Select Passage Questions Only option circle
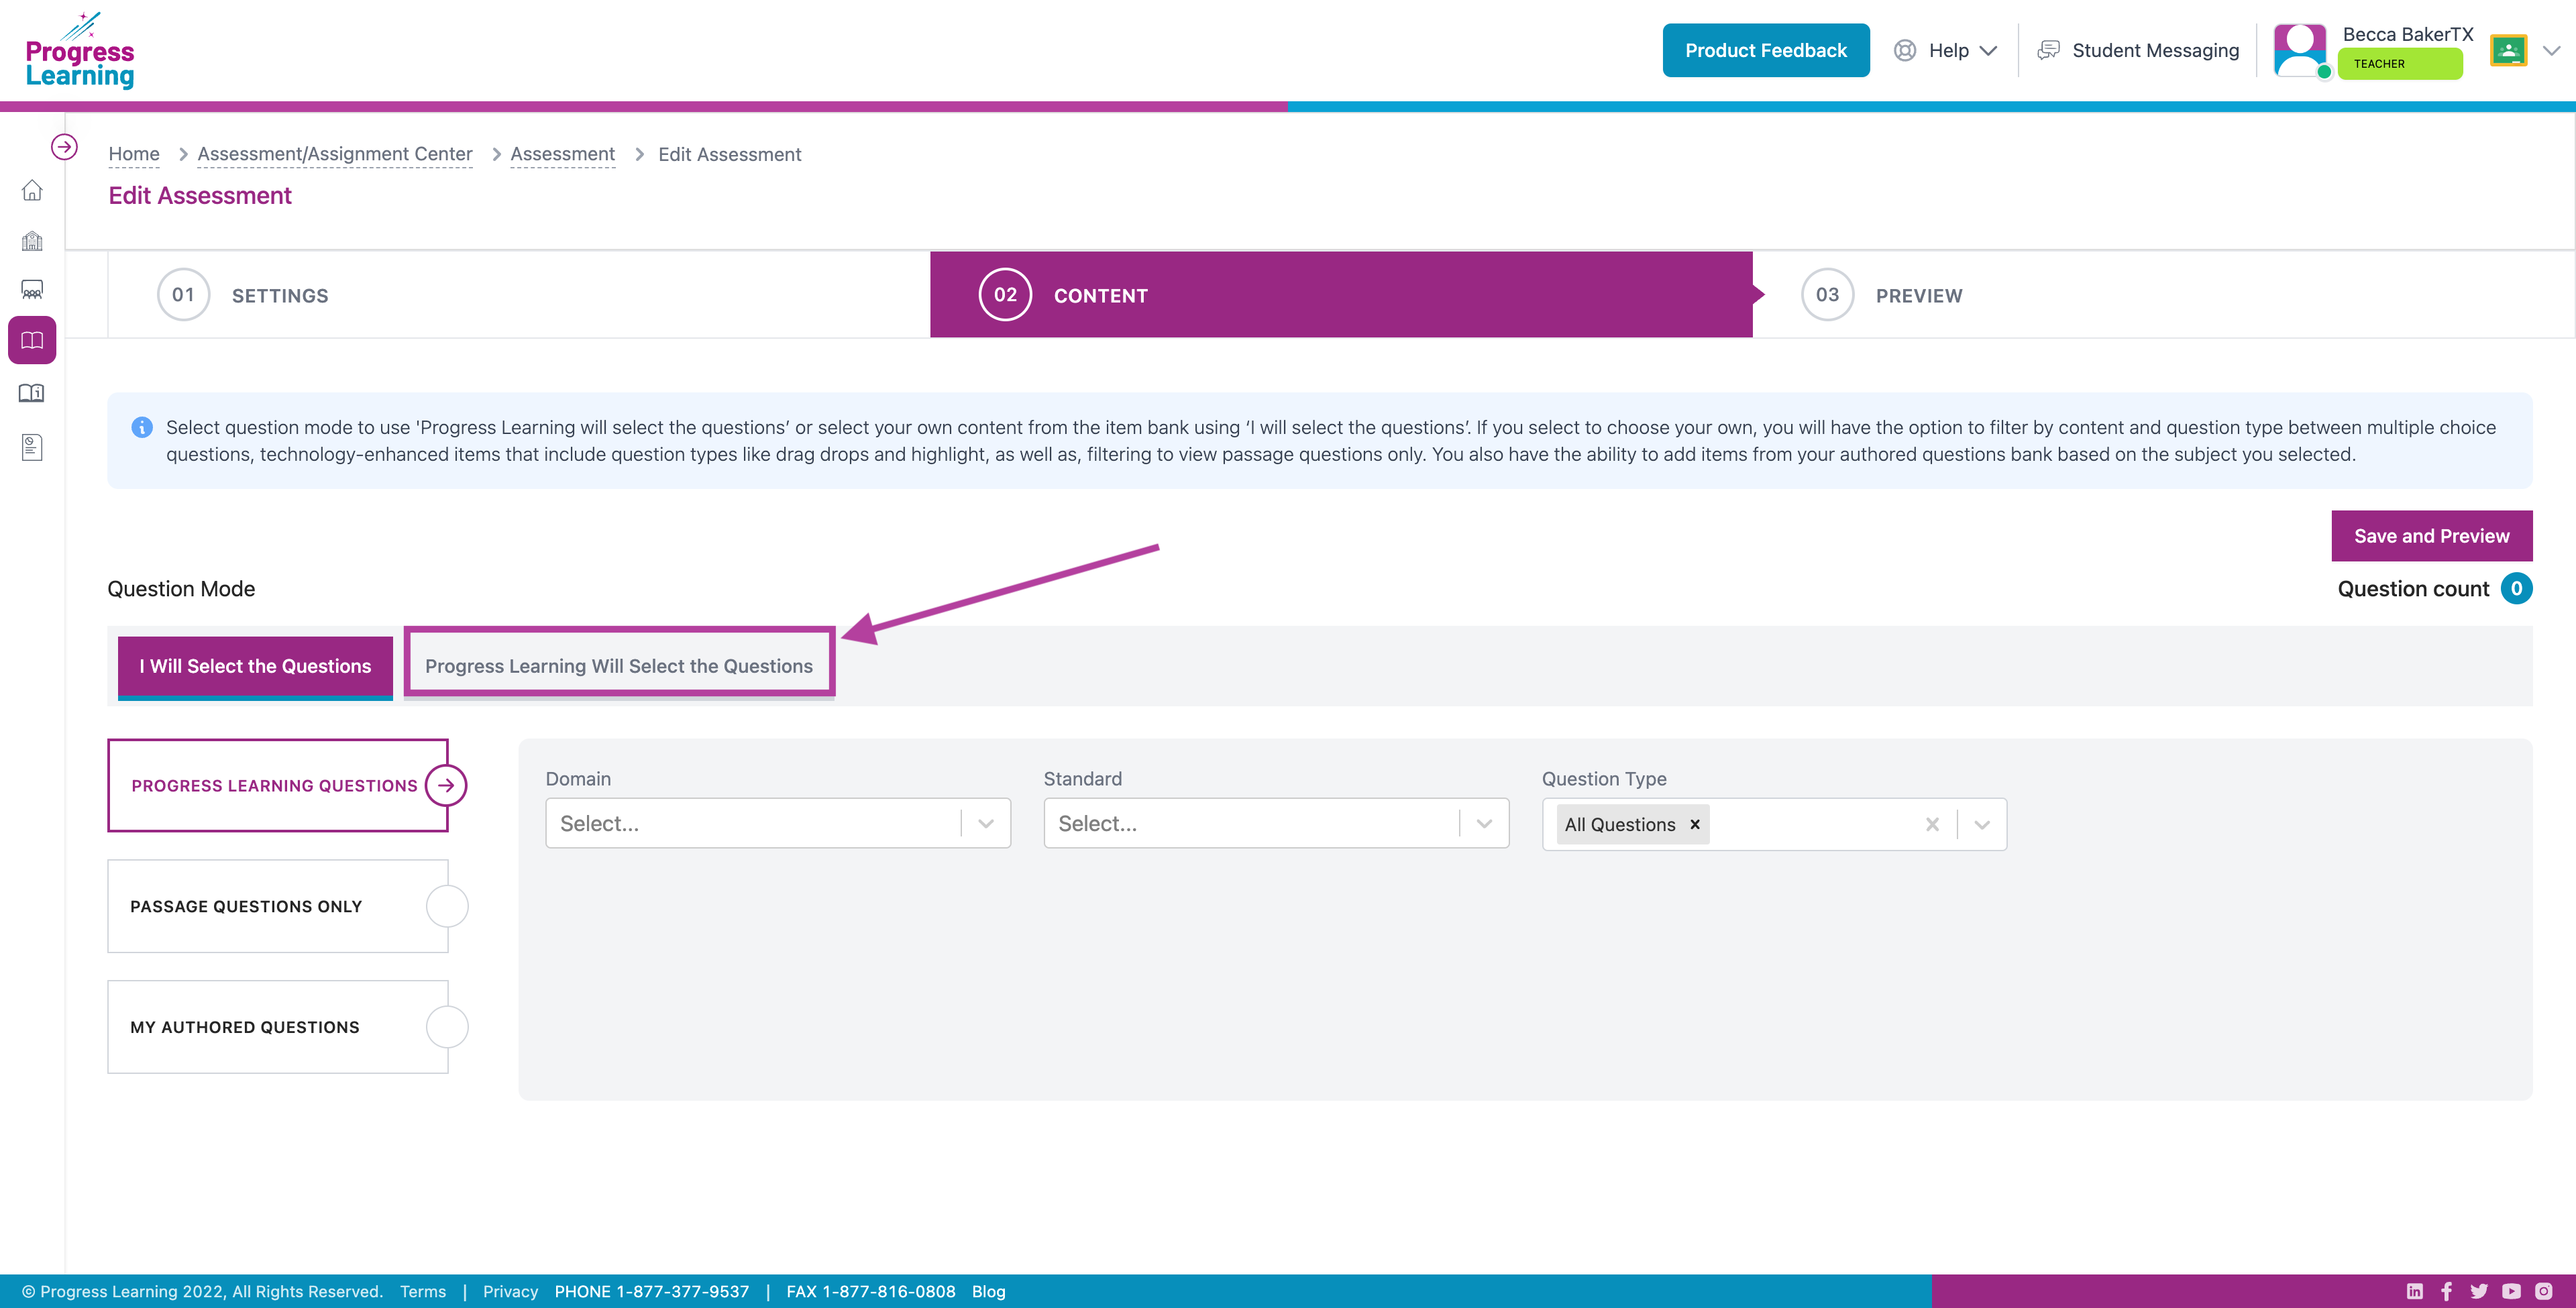2576x1308 pixels. pos(447,906)
